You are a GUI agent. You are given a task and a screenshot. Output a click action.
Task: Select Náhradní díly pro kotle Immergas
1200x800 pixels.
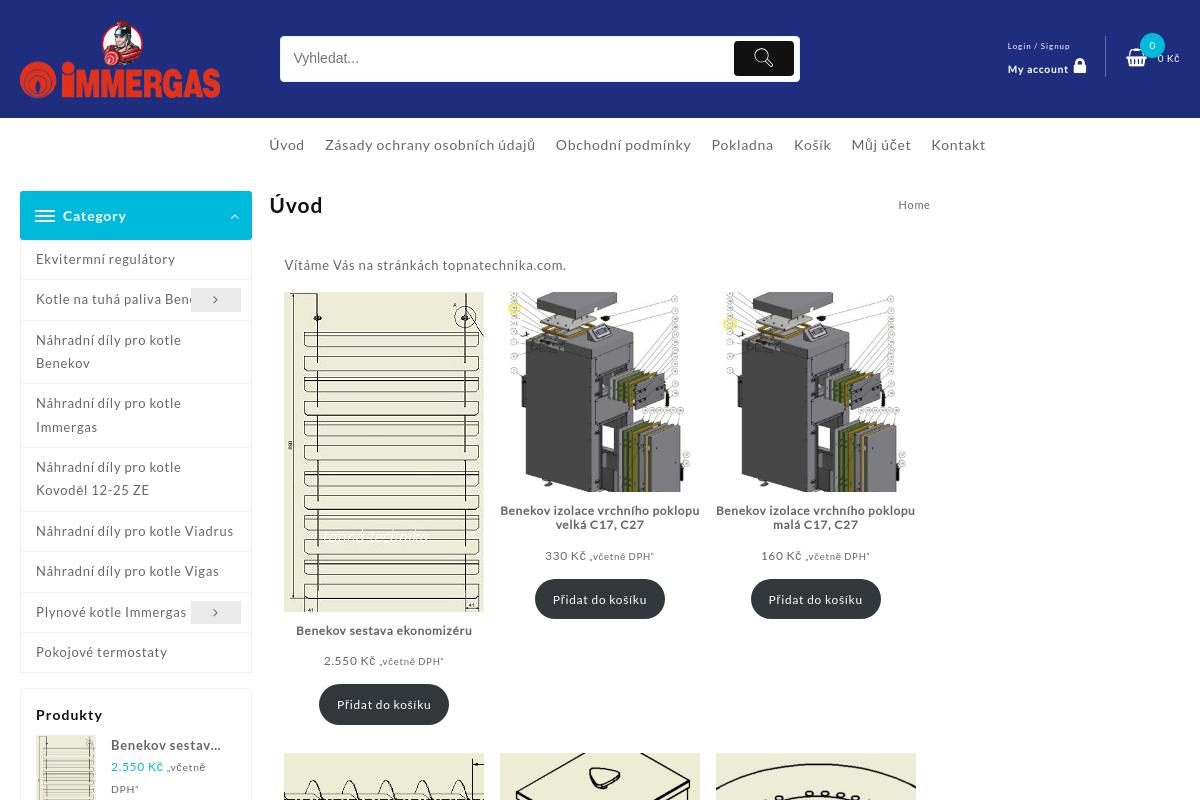109,415
